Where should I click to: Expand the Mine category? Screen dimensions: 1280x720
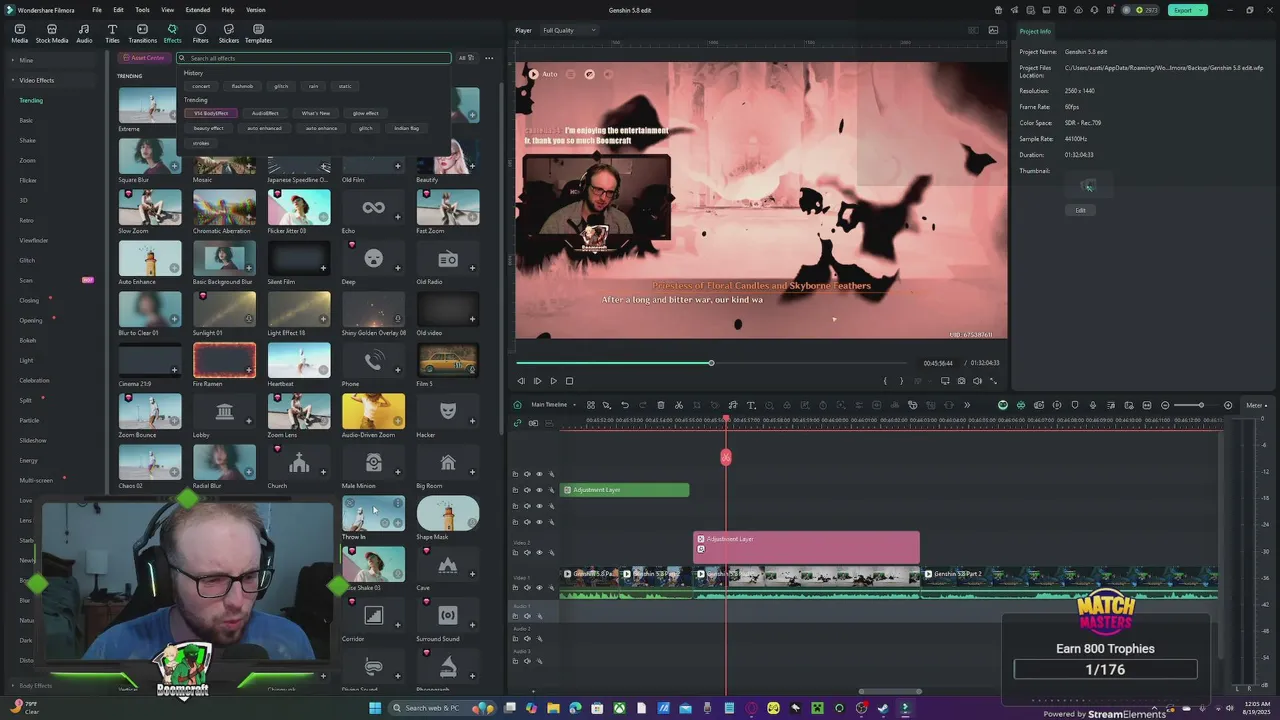[x=26, y=60]
